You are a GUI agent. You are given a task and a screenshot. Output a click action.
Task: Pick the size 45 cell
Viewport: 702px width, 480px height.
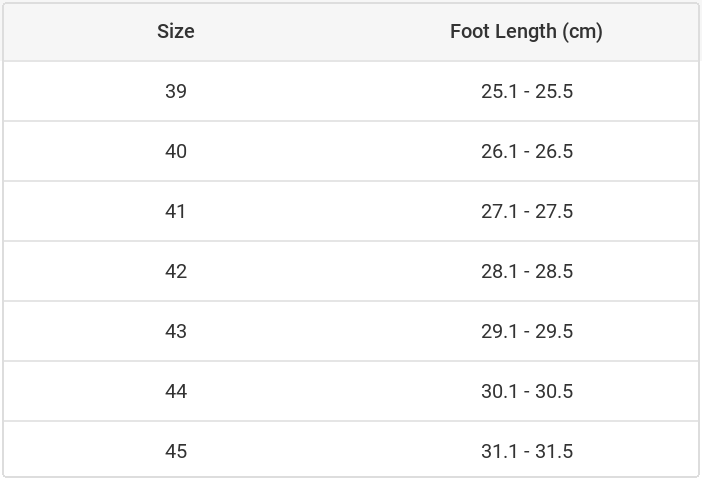[176, 451]
